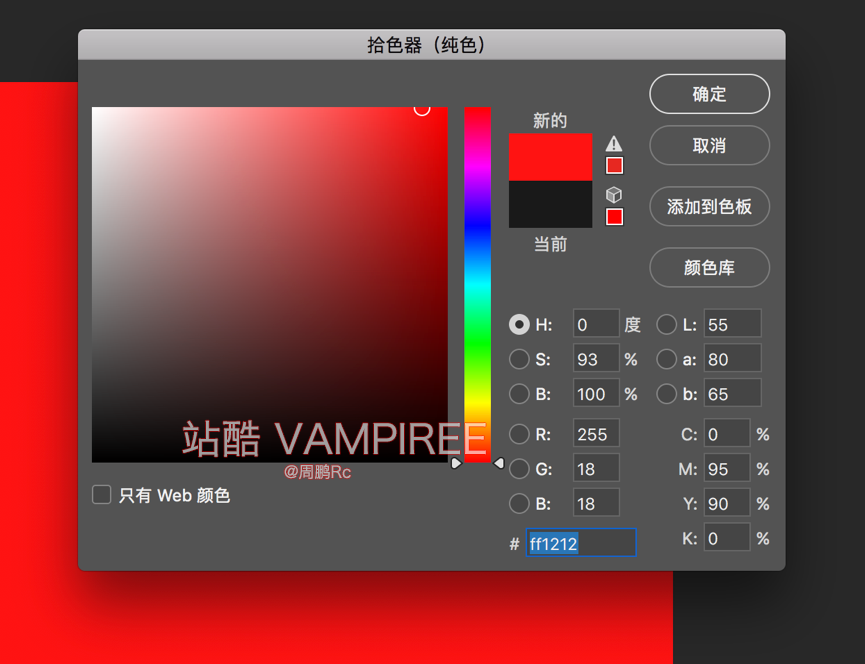Image resolution: width=865 pixels, height=664 pixels.
Task: Select the H hue radio button
Action: click(x=519, y=325)
